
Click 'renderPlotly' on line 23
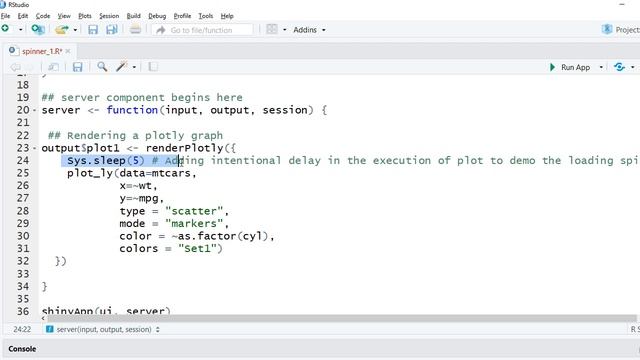coord(184,148)
